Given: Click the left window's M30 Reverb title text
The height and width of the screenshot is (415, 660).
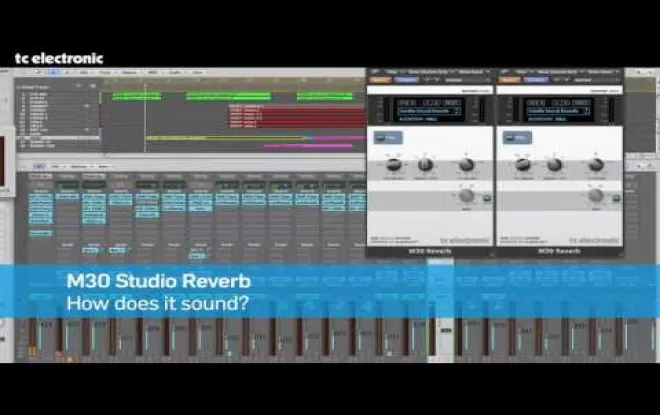Looking at the screenshot, I should [430, 251].
